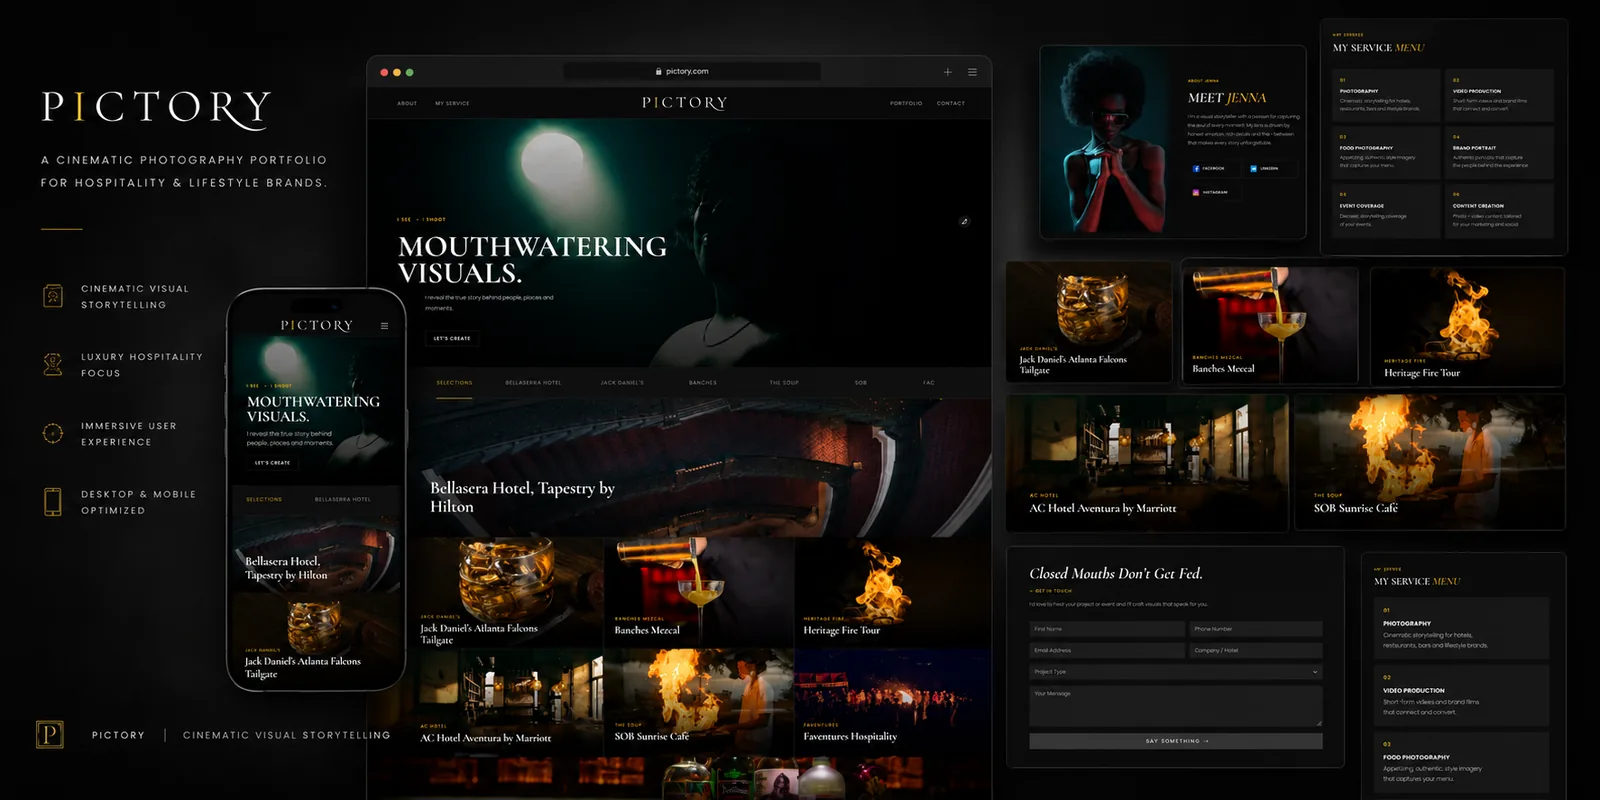Click the Say Something submit button

coord(1176,741)
